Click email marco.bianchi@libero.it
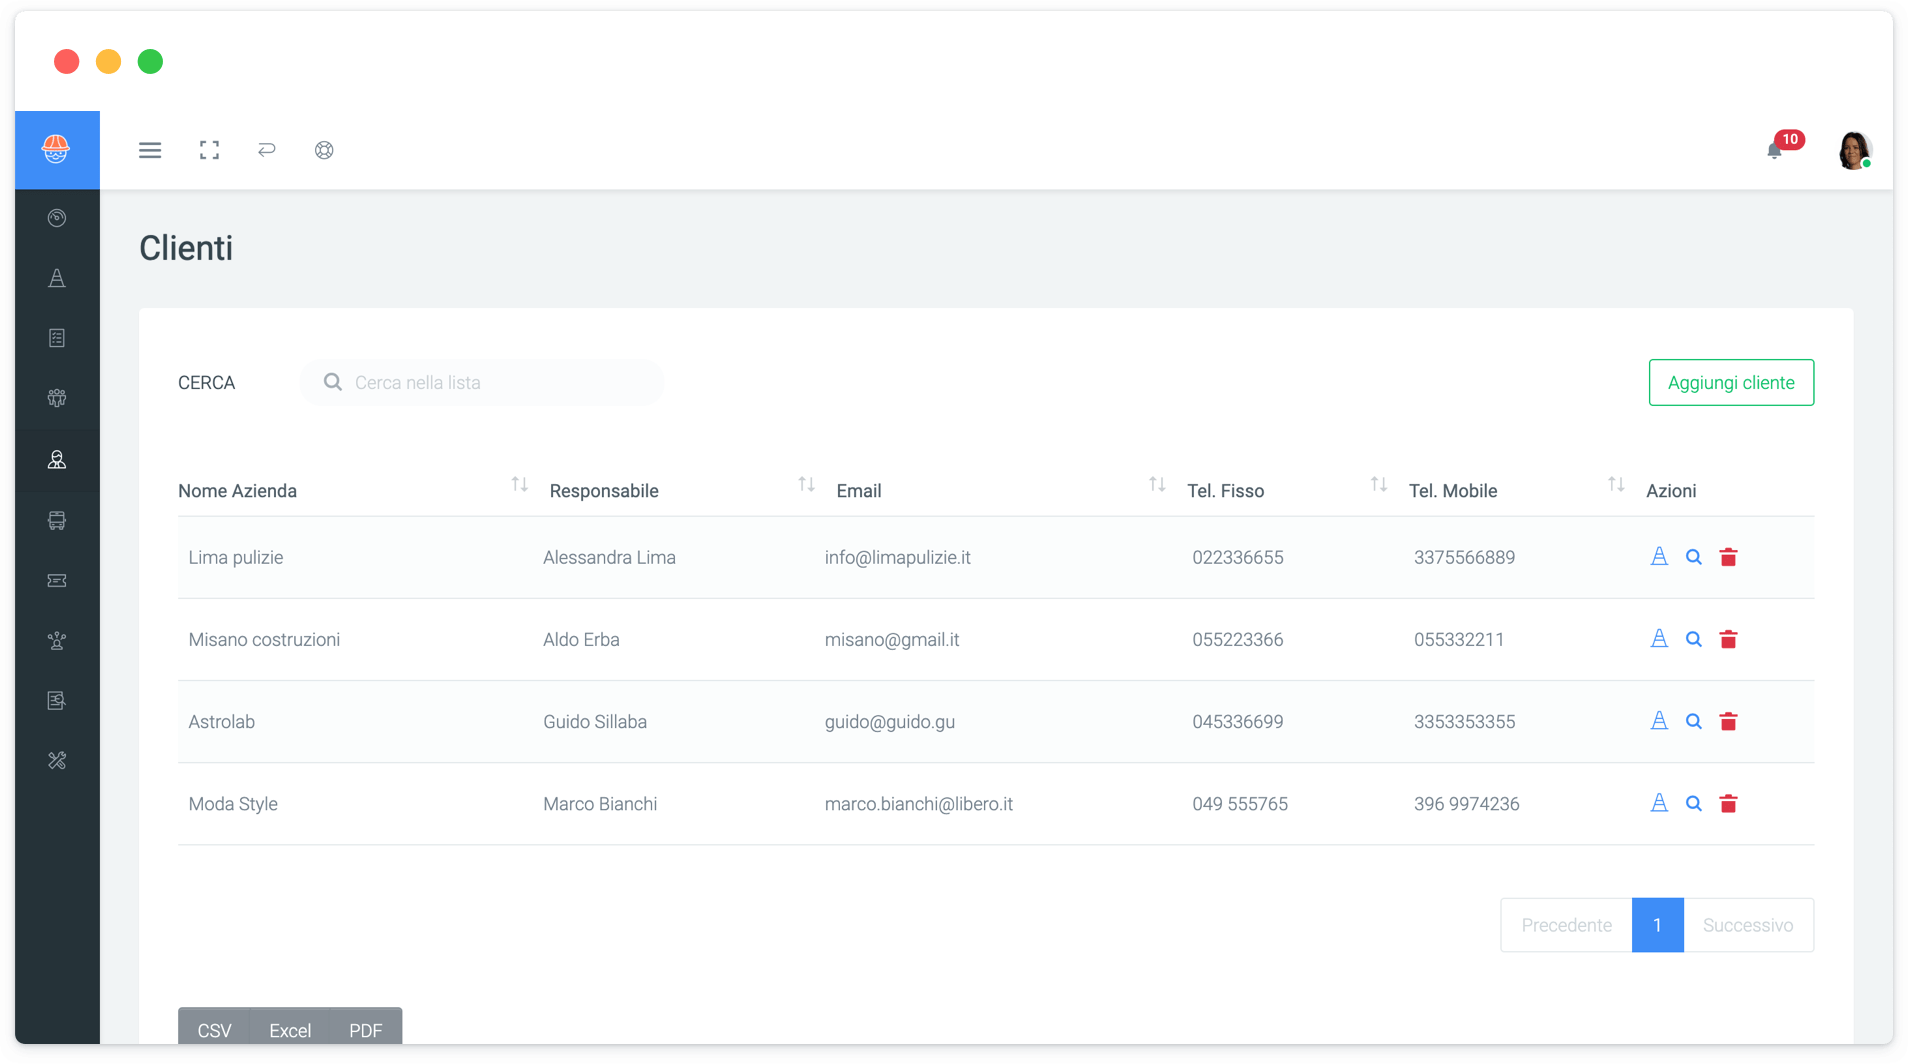 click(x=918, y=803)
